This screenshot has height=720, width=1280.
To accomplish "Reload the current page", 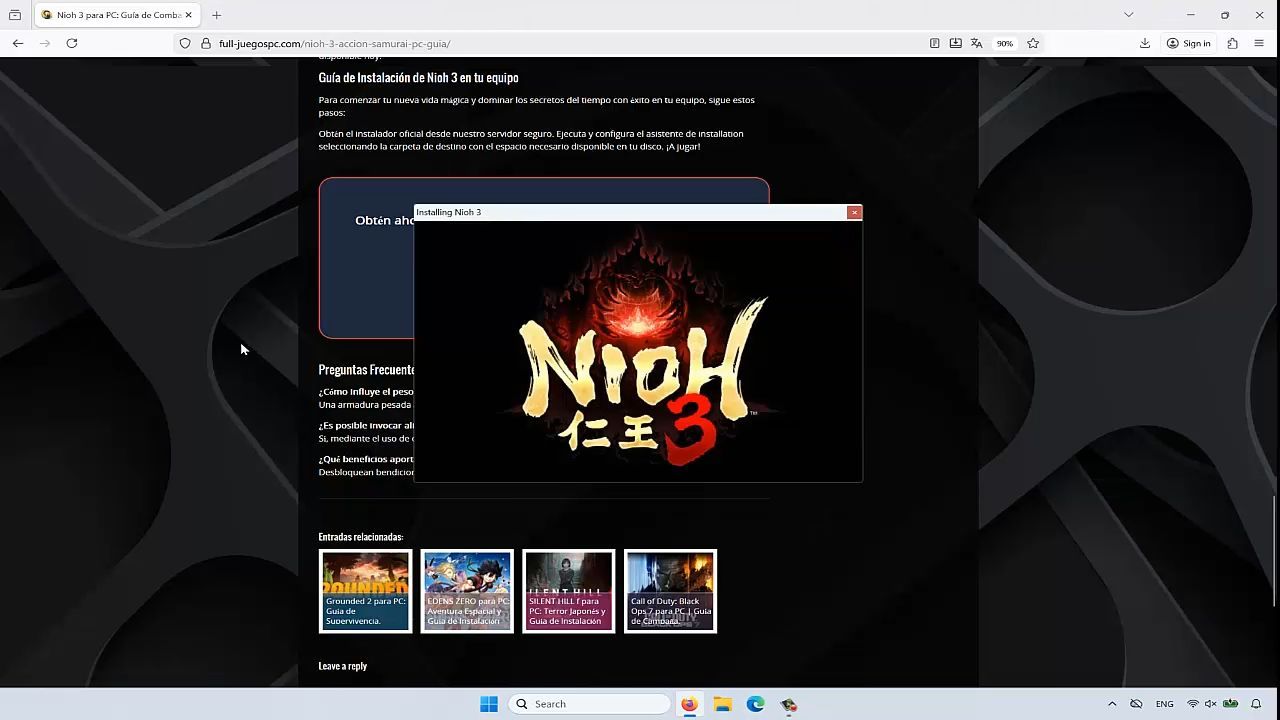I will 72,43.
